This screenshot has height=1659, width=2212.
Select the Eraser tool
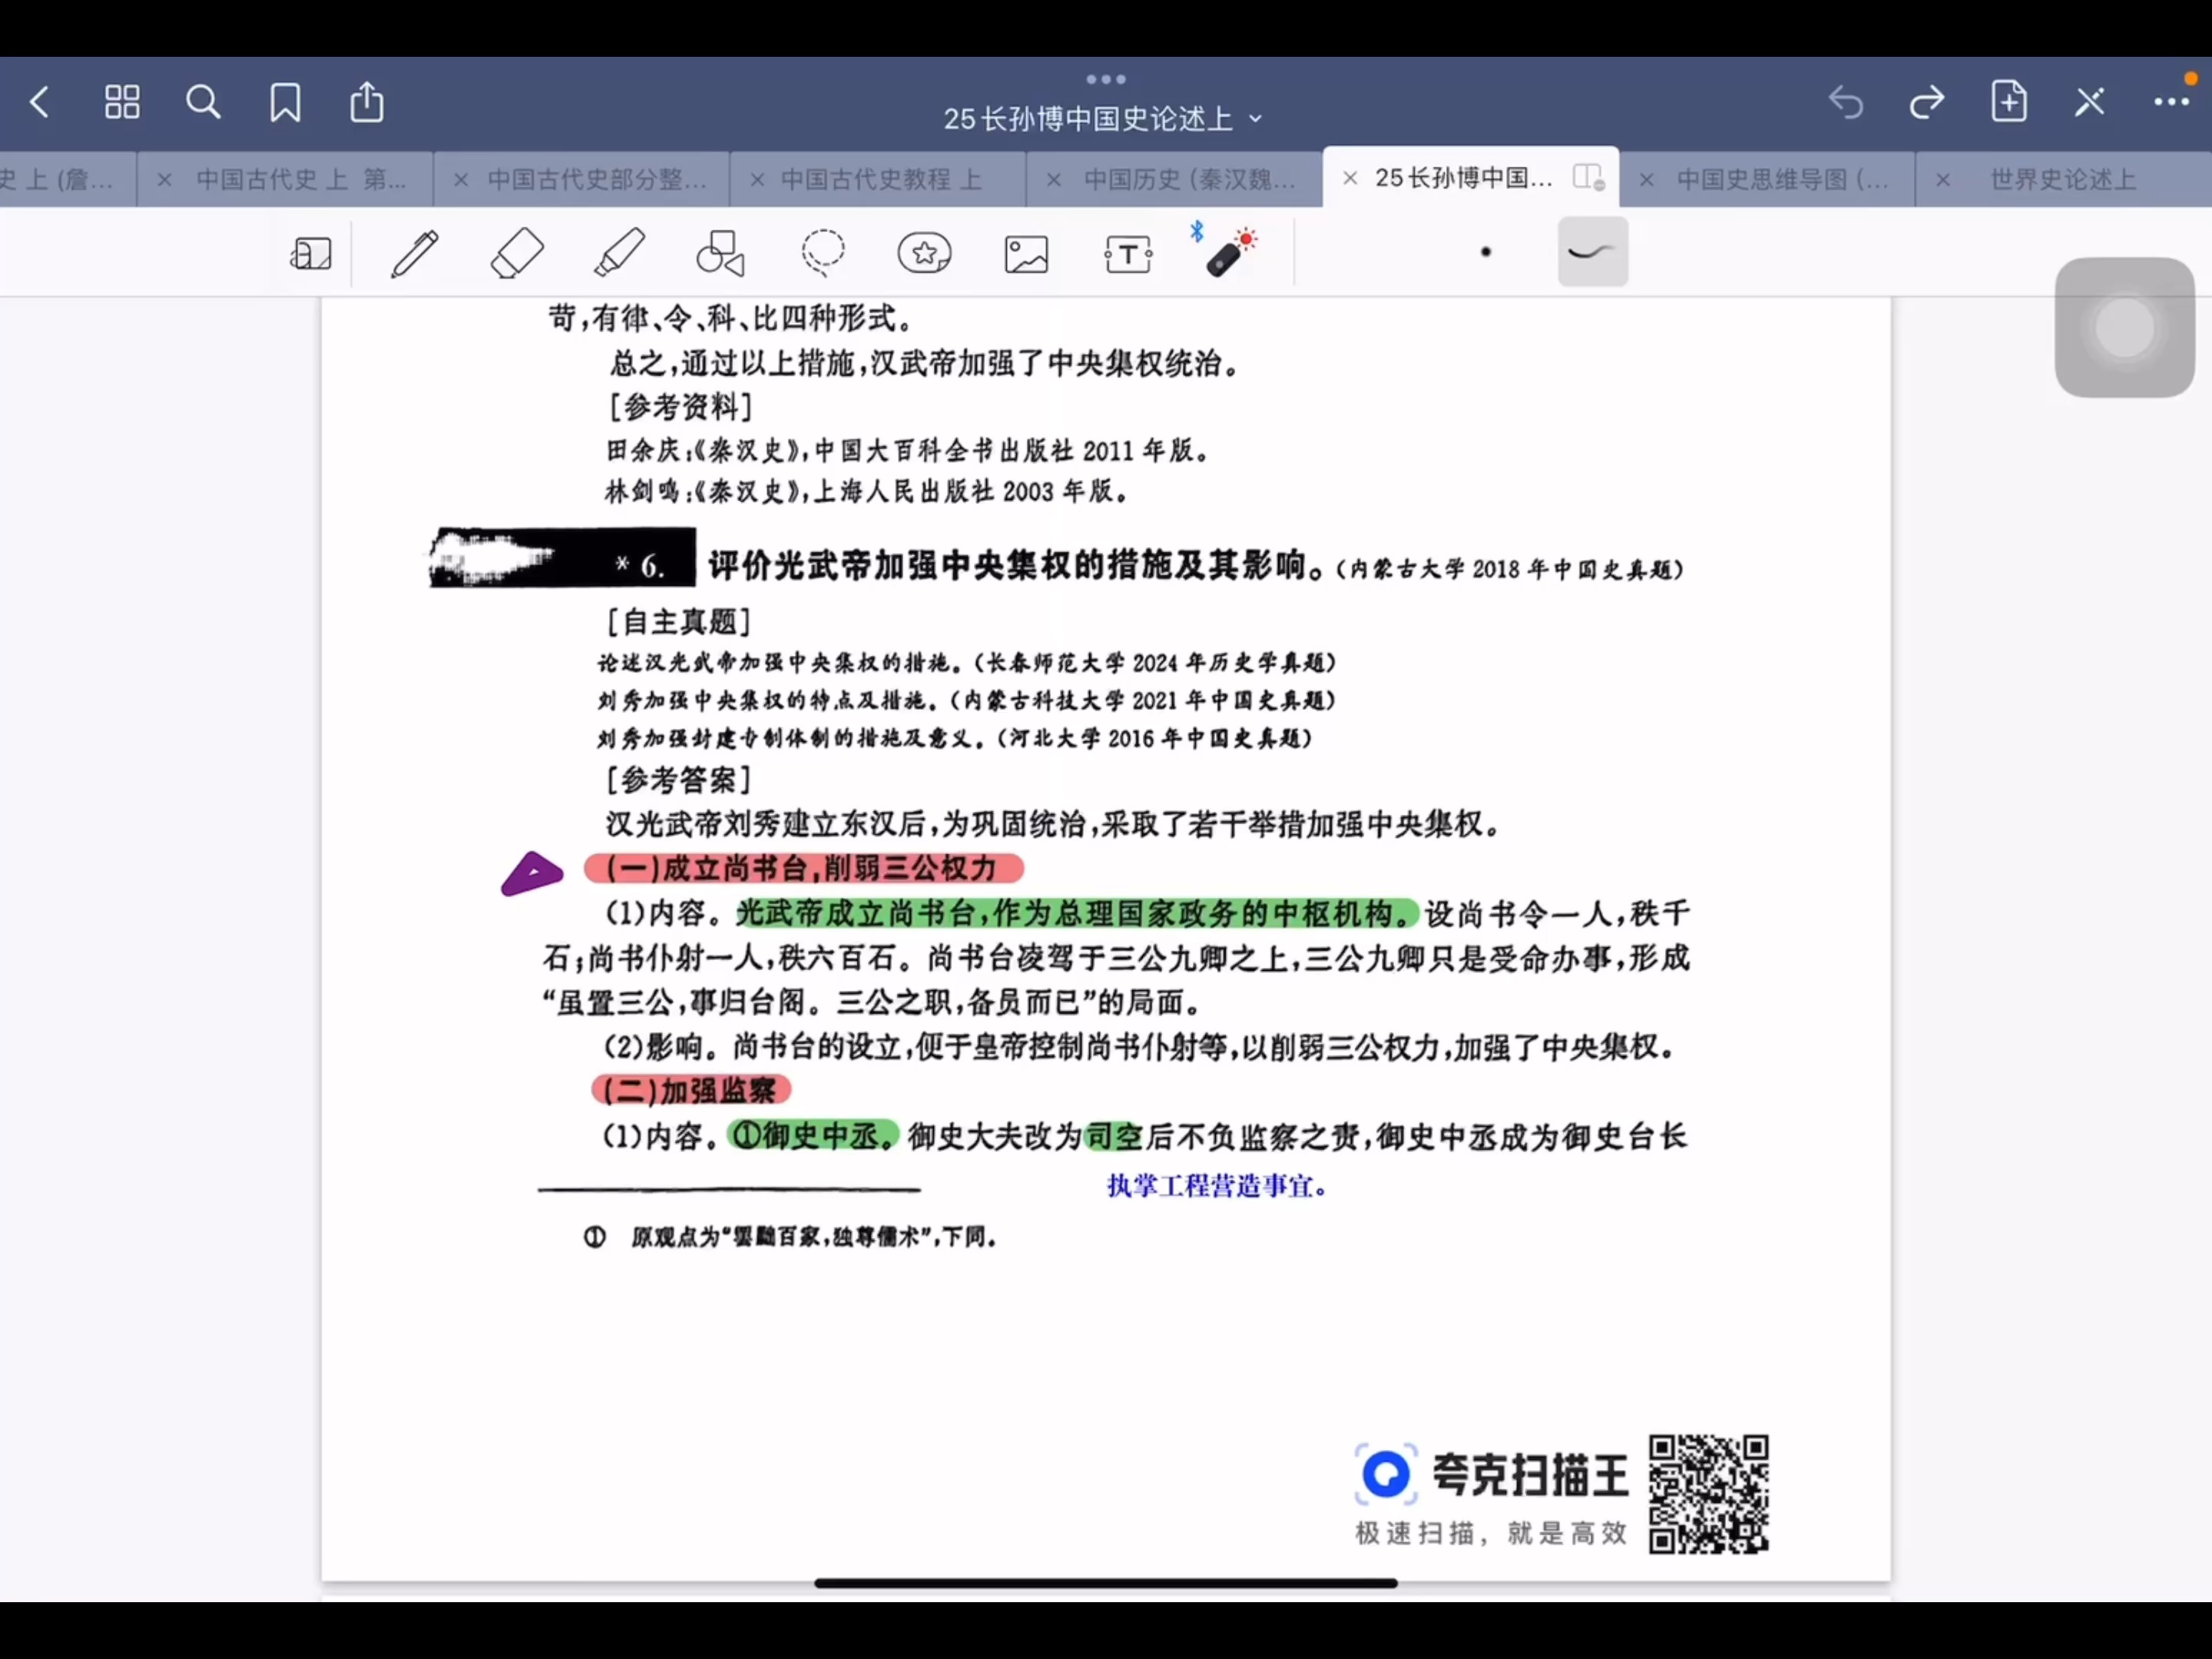[x=517, y=253]
